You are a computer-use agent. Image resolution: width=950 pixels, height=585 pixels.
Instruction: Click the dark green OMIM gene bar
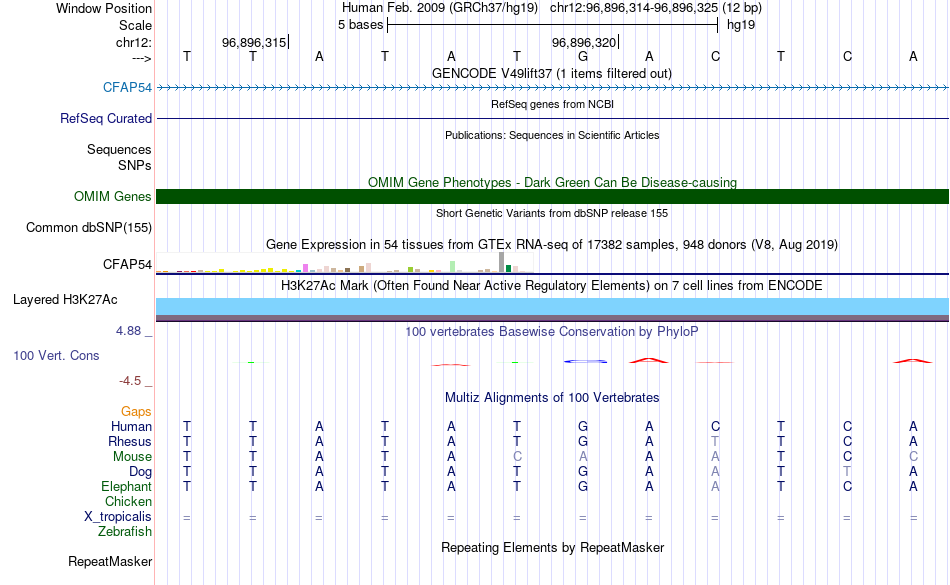coord(553,196)
